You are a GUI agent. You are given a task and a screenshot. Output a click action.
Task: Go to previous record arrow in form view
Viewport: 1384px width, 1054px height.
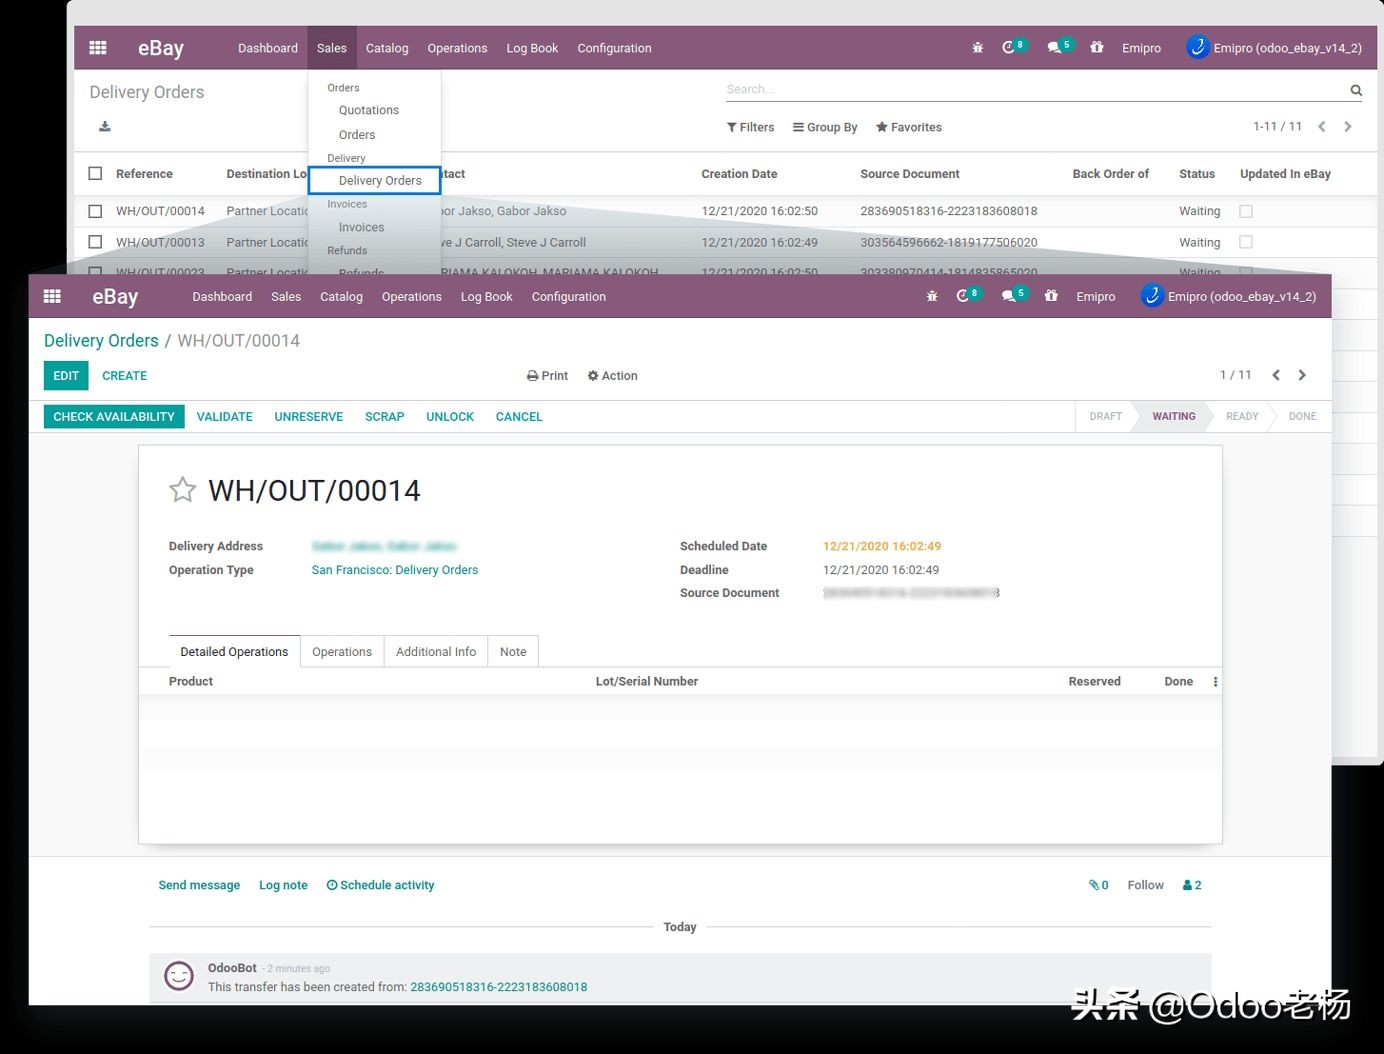tap(1276, 375)
